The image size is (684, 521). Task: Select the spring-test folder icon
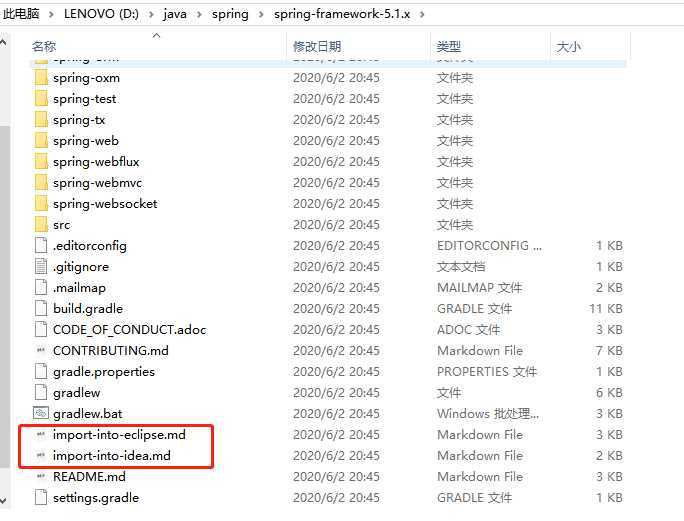[x=41, y=99]
